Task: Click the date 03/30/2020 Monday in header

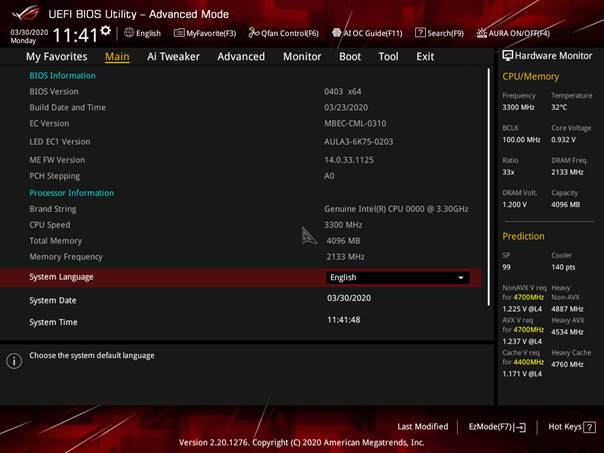Action: point(29,36)
